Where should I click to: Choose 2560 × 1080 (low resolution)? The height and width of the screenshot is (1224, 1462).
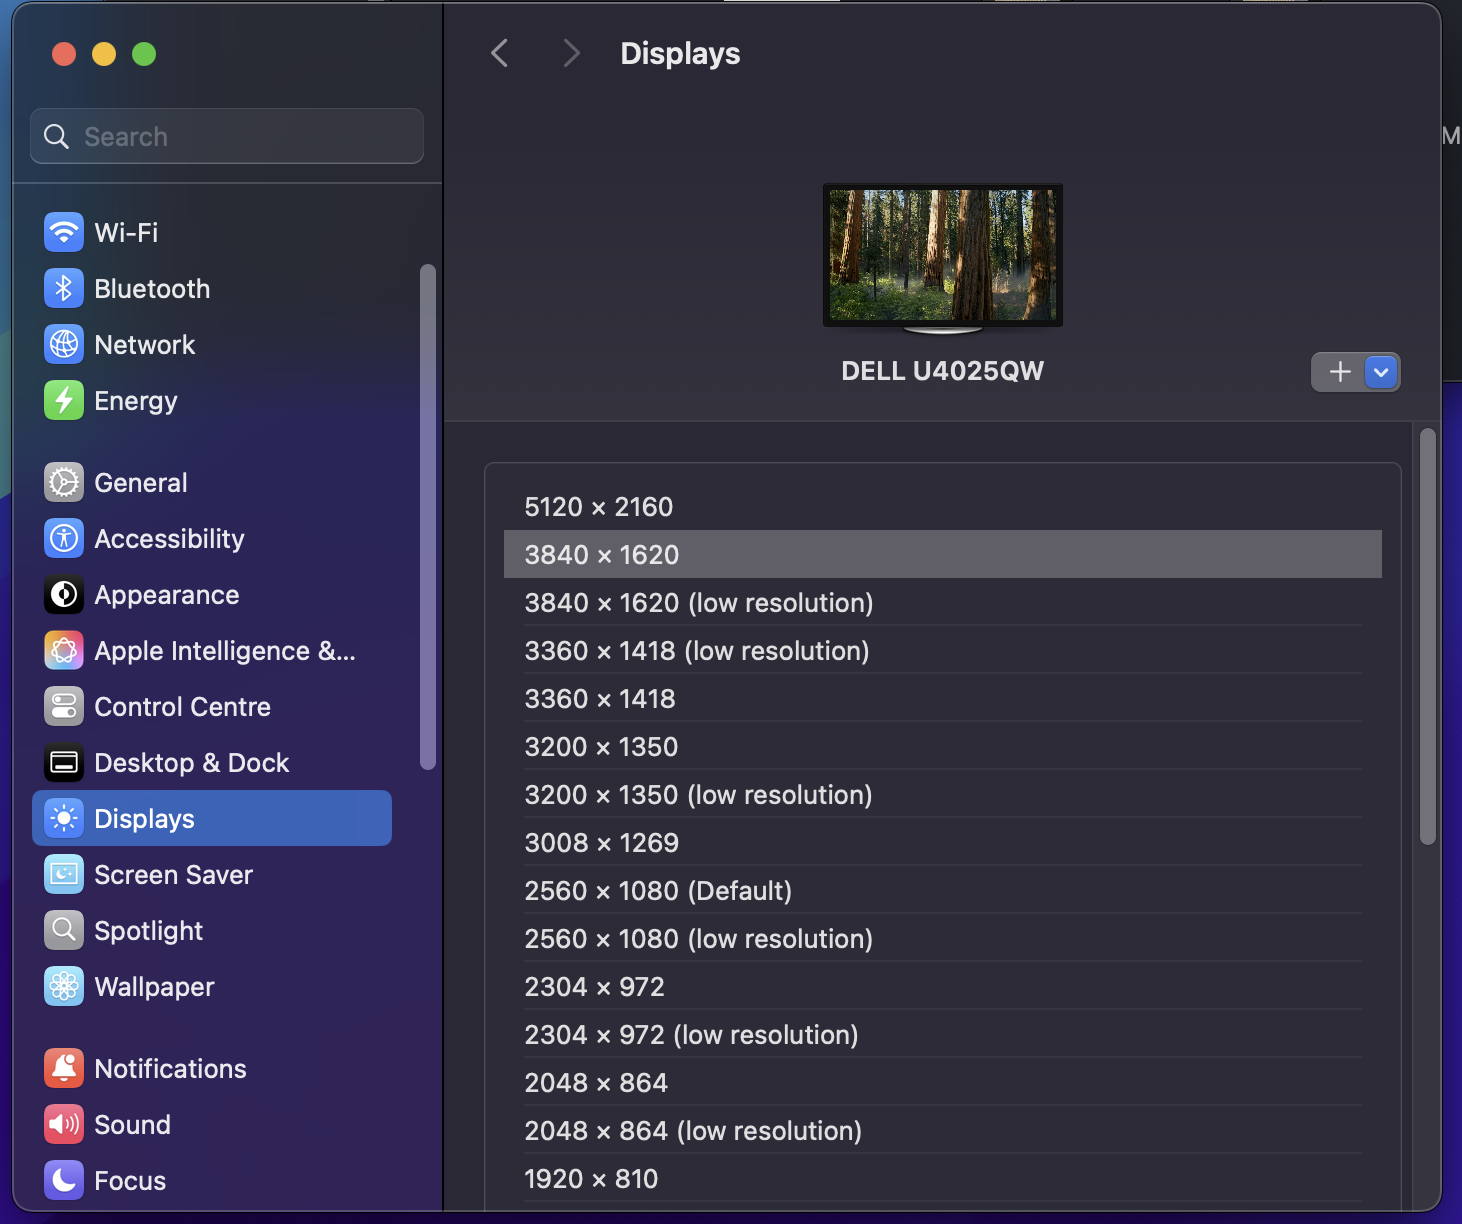coord(943,939)
